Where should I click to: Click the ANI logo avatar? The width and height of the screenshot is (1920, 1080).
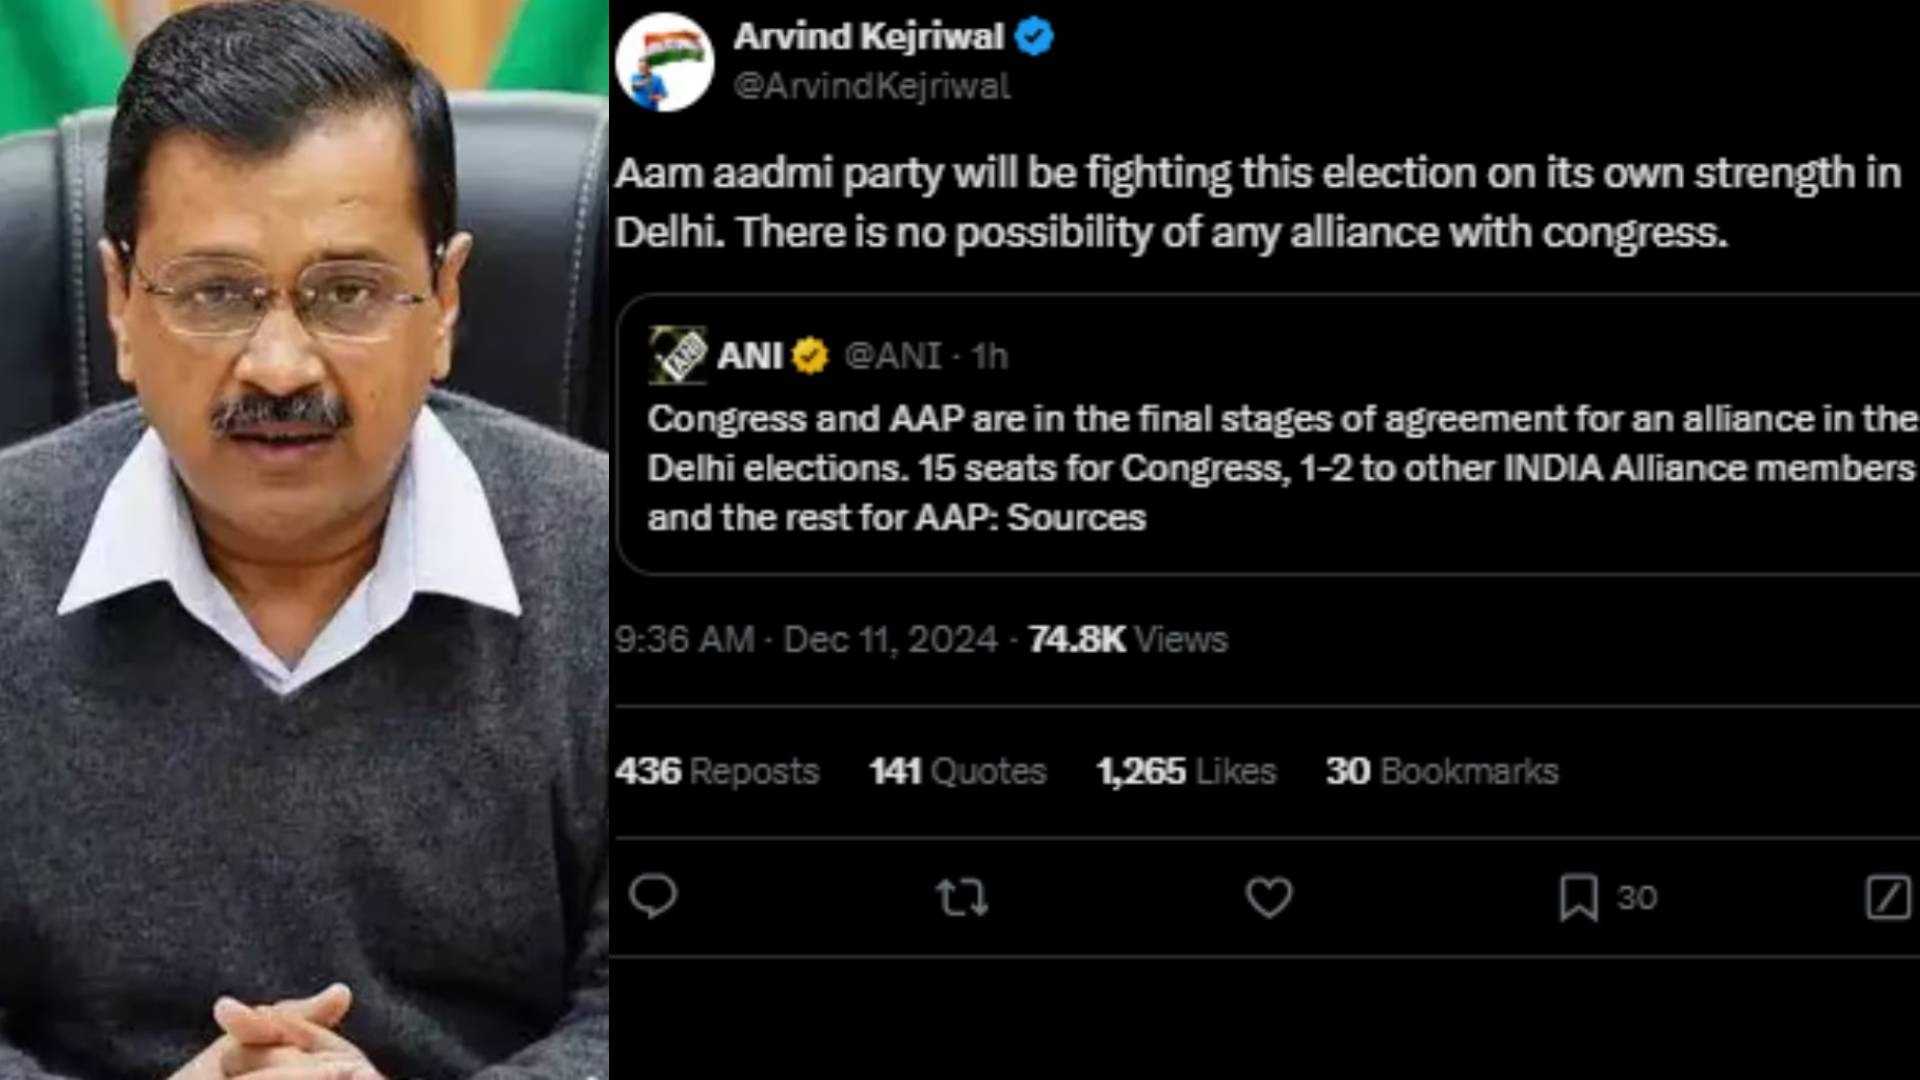click(677, 355)
